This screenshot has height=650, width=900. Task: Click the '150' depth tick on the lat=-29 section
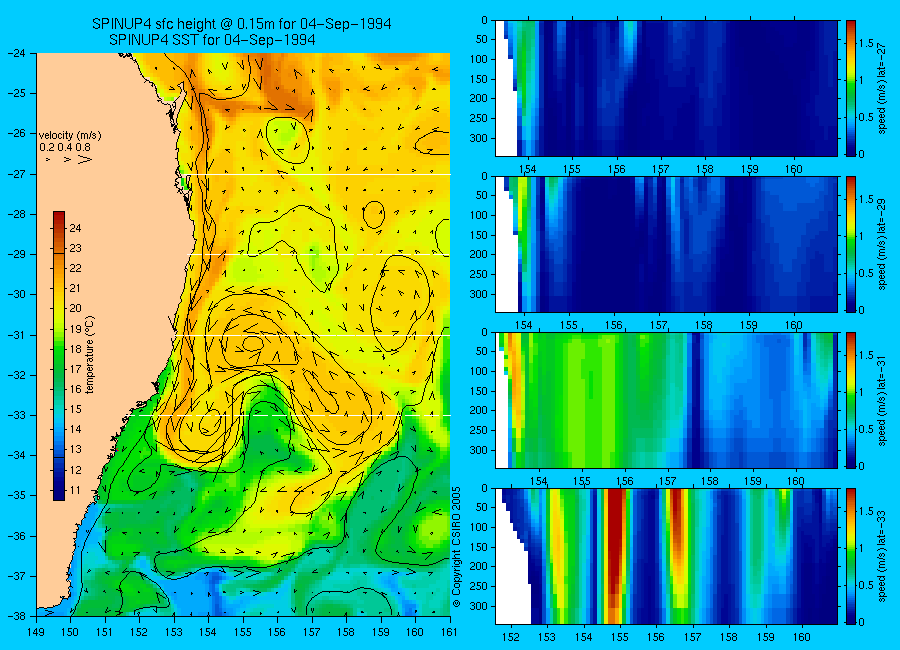point(479,235)
